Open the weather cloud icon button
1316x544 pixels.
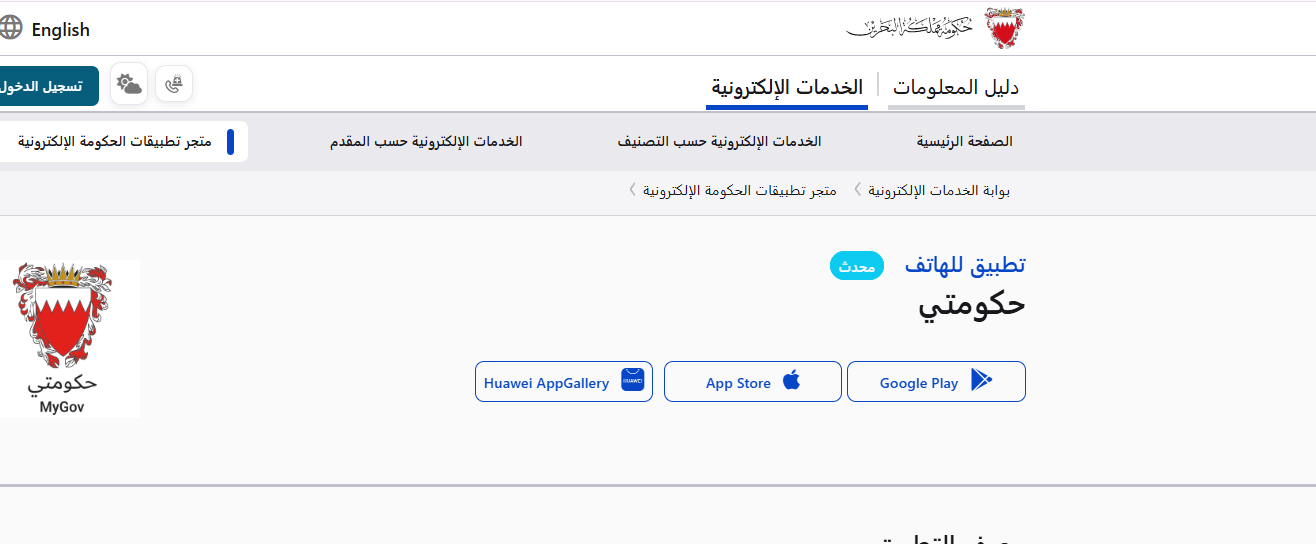point(129,84)
